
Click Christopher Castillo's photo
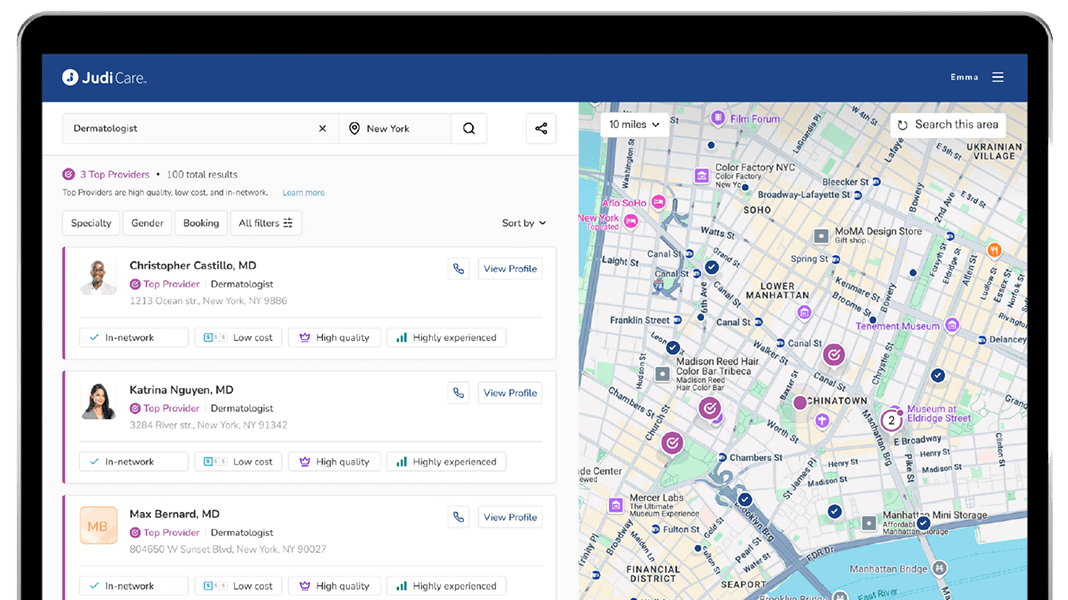click(98, 277)
